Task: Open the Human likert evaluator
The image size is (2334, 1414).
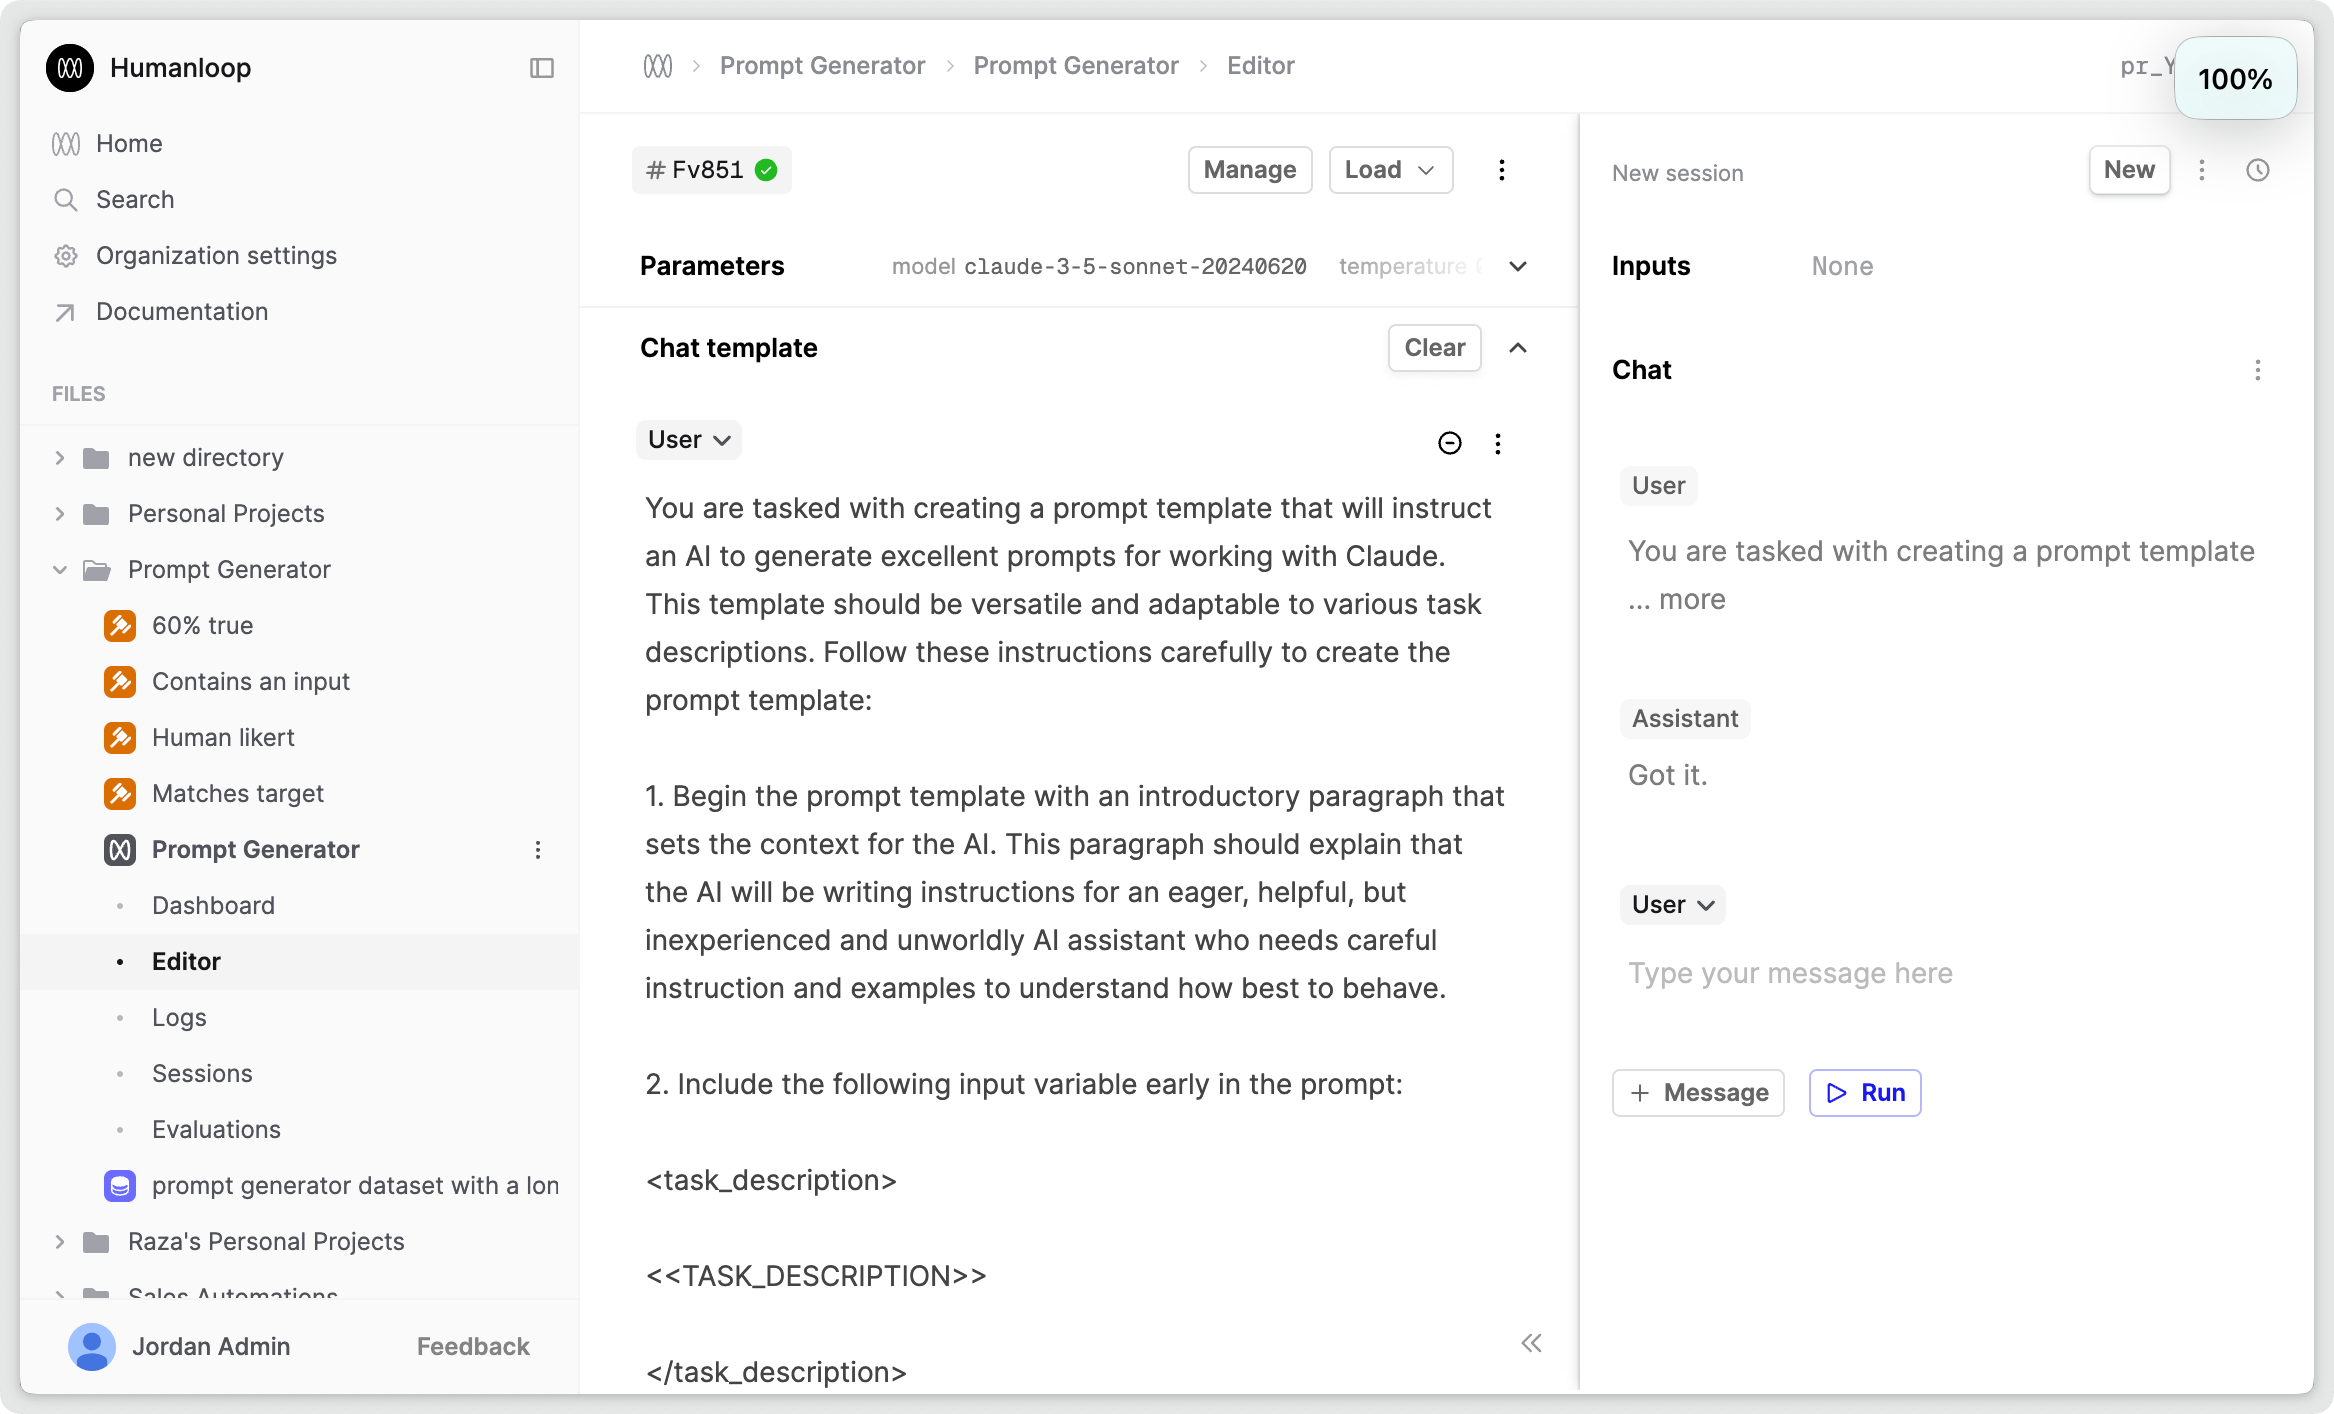Action: click(x=223, y=738)
